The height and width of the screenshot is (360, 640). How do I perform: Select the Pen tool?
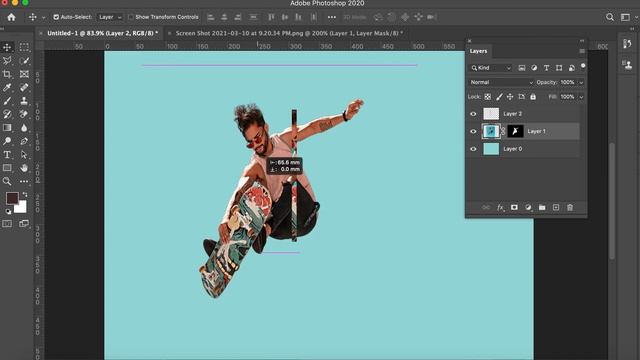tap(24, 141)
